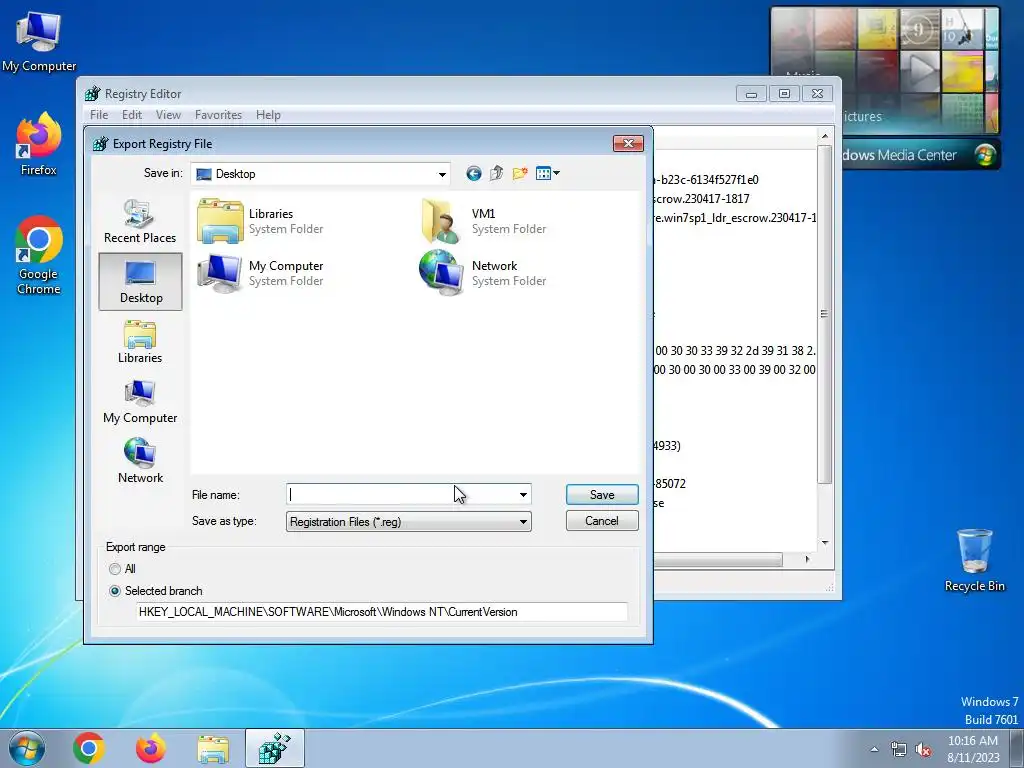Click Registry Editor horizontal scroll right arrow
The width and height of the screenshot is (1024, 768).
(x=808, y=559)
